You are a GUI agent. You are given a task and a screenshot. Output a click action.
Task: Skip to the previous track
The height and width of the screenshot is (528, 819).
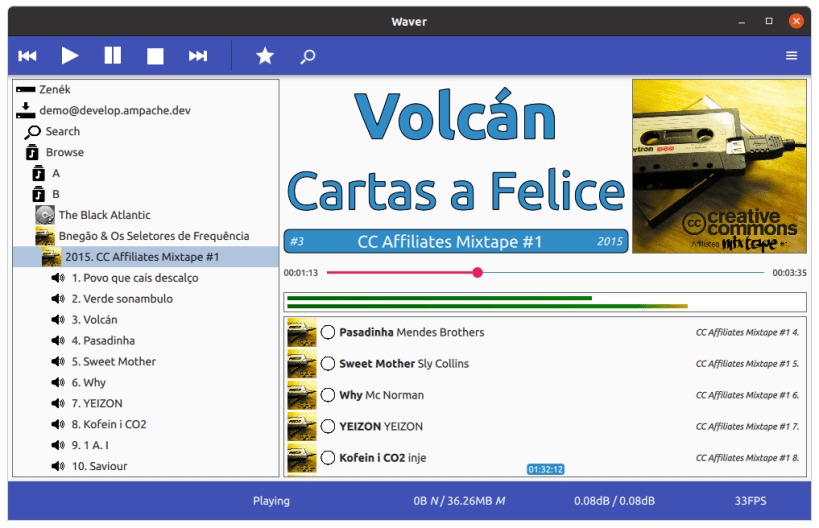pos(27,56)
